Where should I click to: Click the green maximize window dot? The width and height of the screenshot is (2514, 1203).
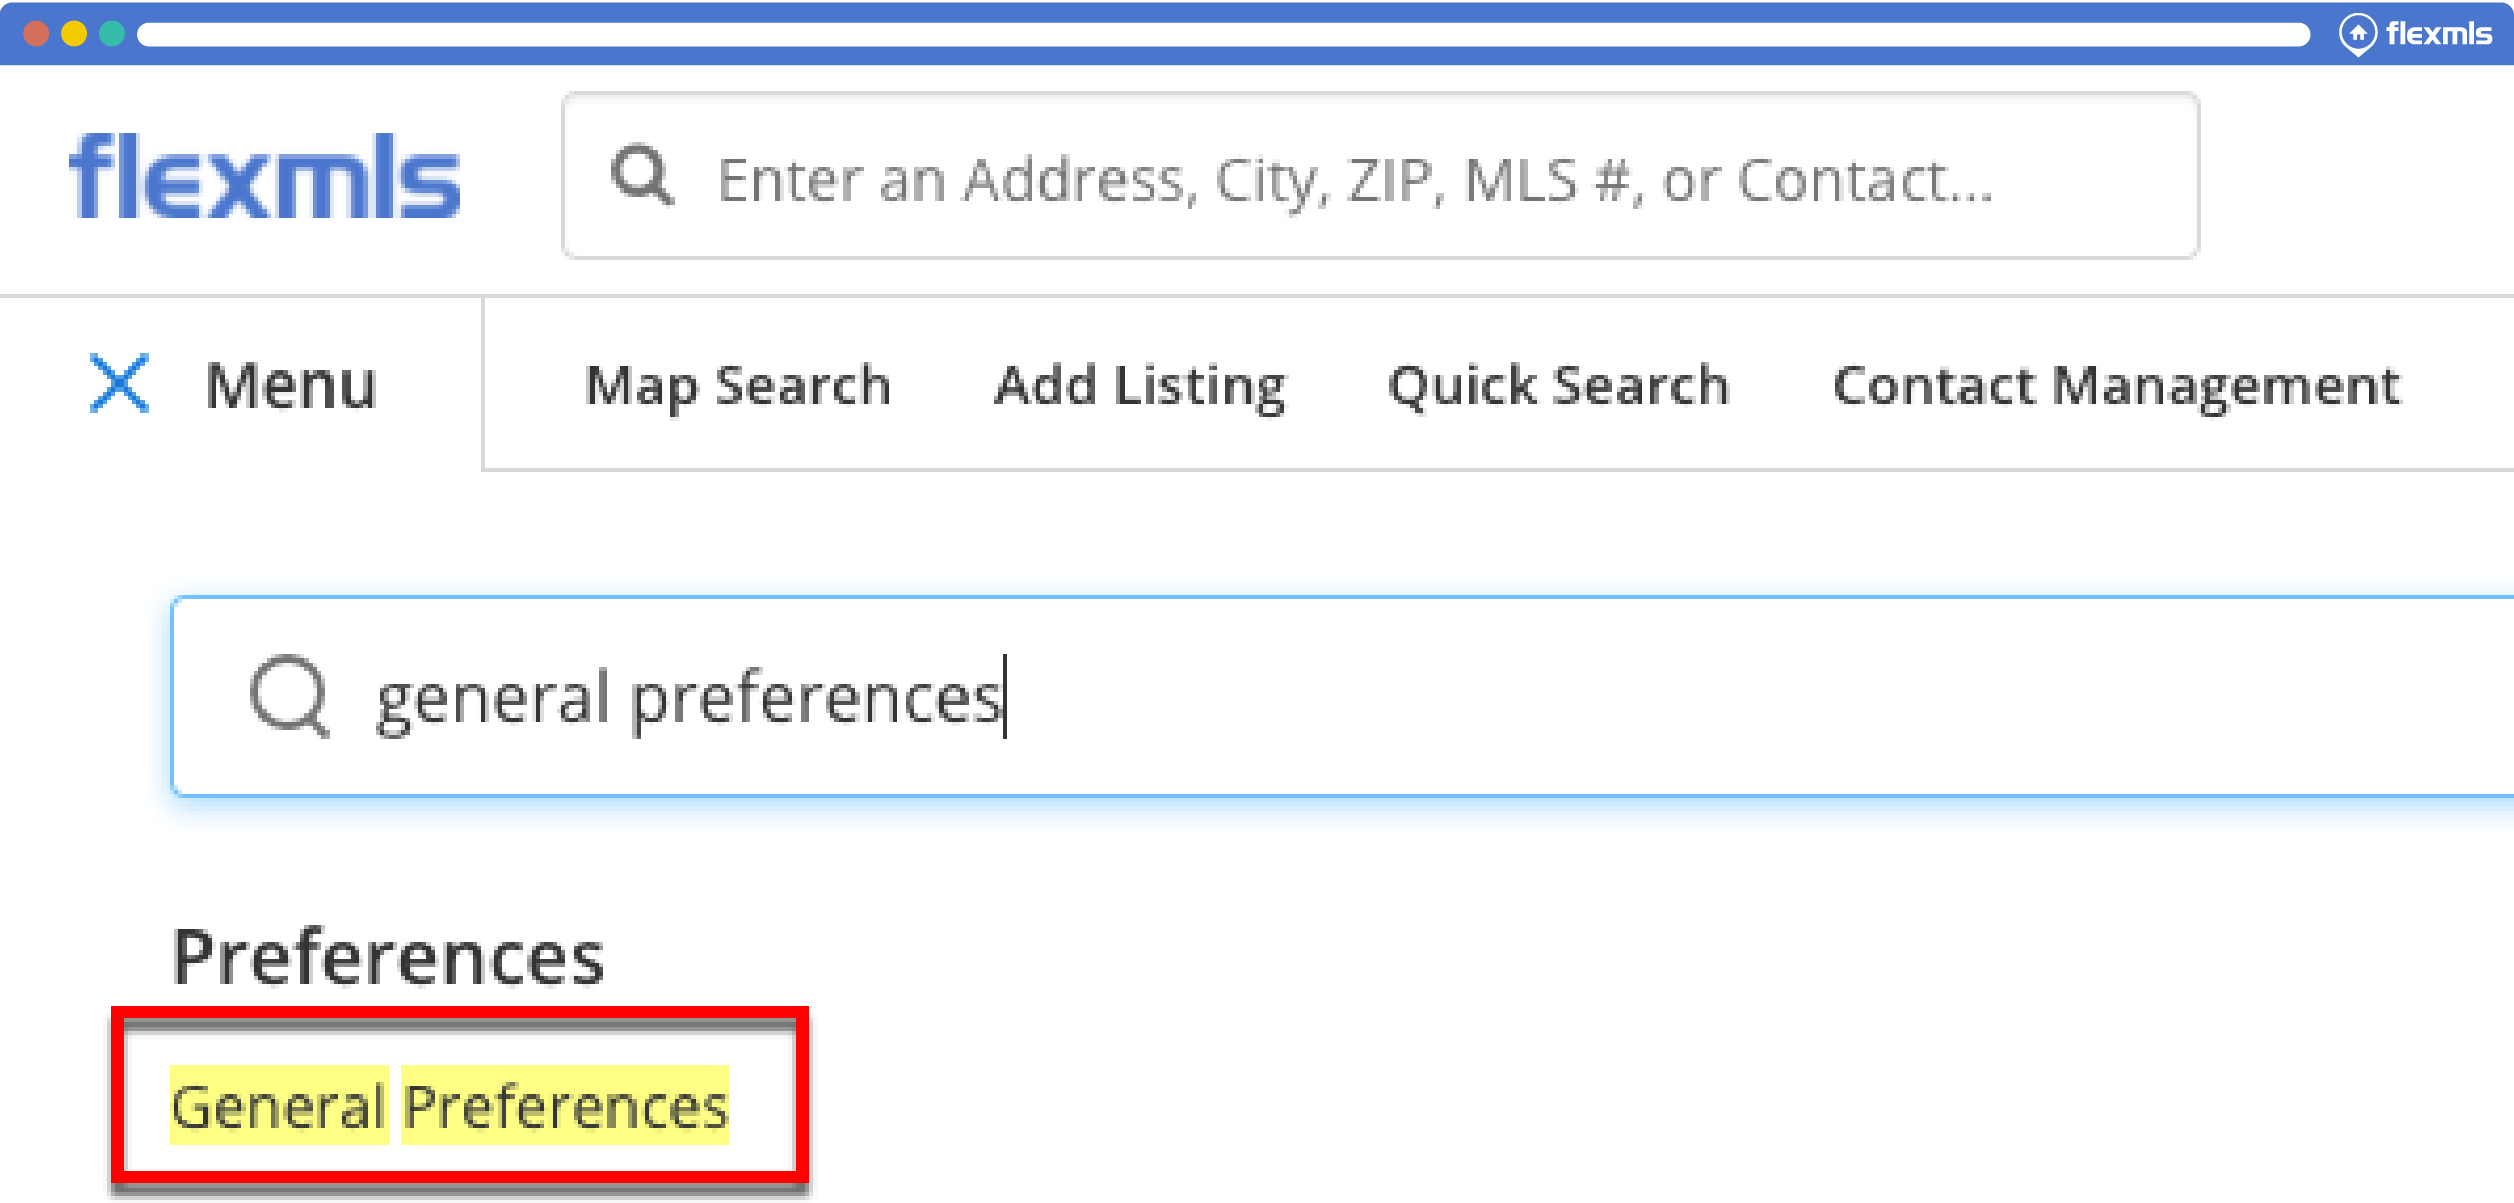[x=112, y=34]
